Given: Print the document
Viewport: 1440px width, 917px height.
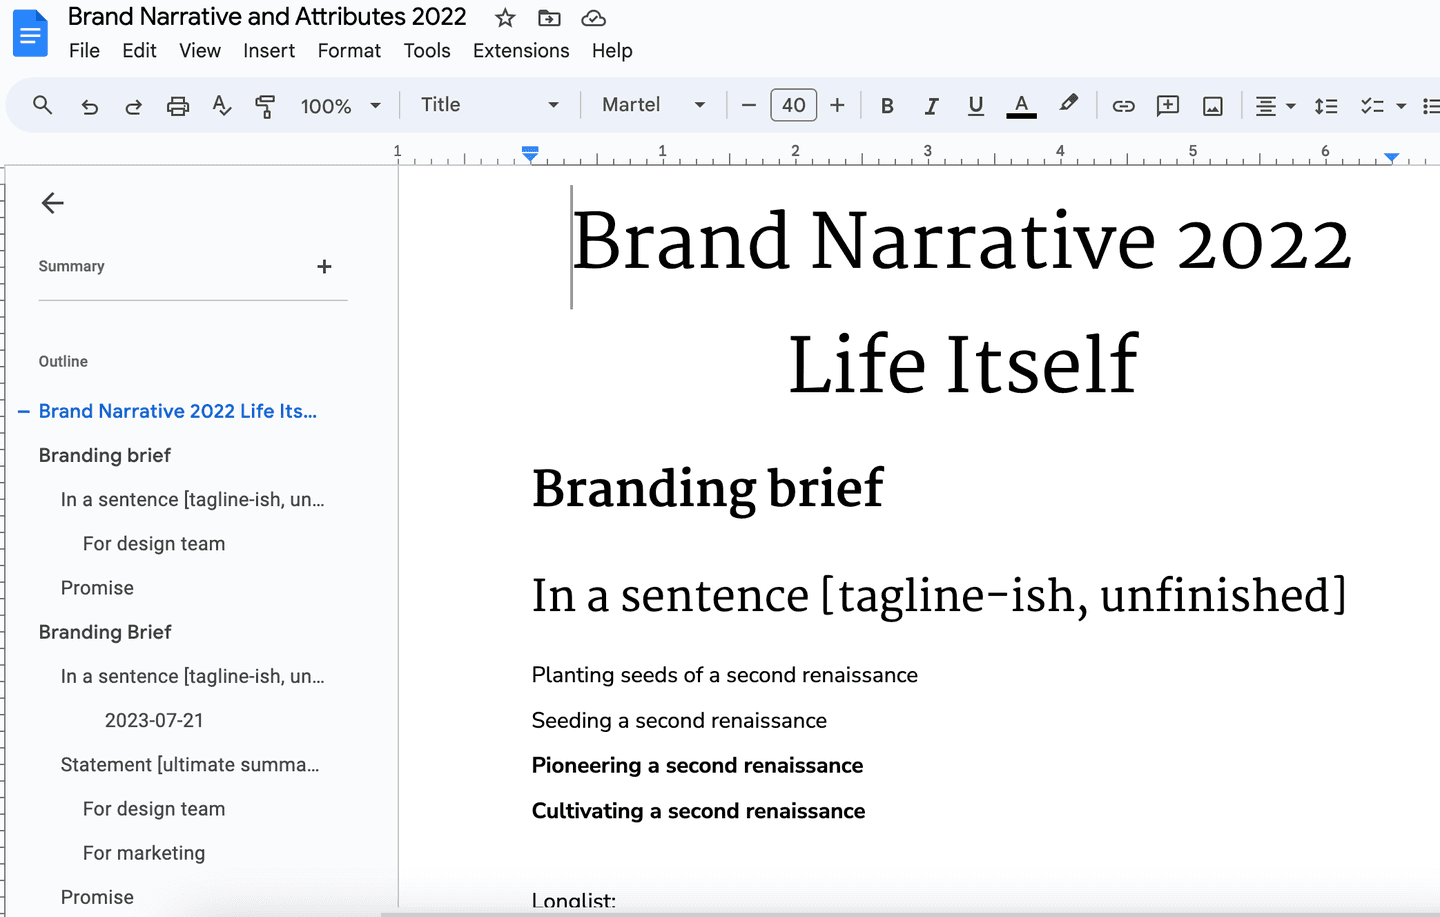Looking at the screenshot, I should (x=177, y=105).
